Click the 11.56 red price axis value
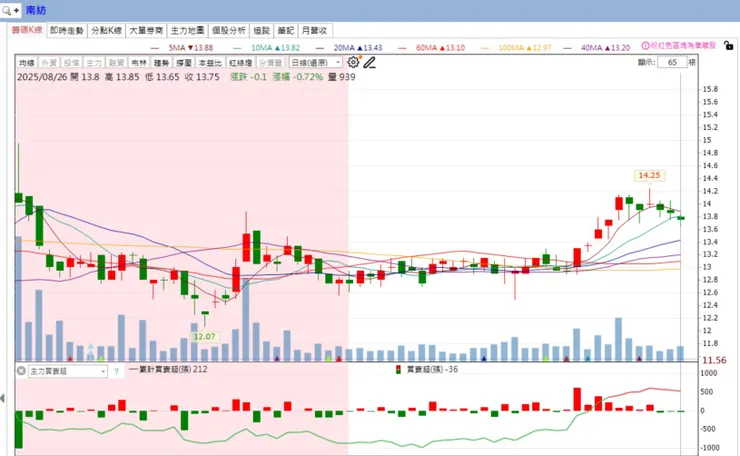 point(714,360)
